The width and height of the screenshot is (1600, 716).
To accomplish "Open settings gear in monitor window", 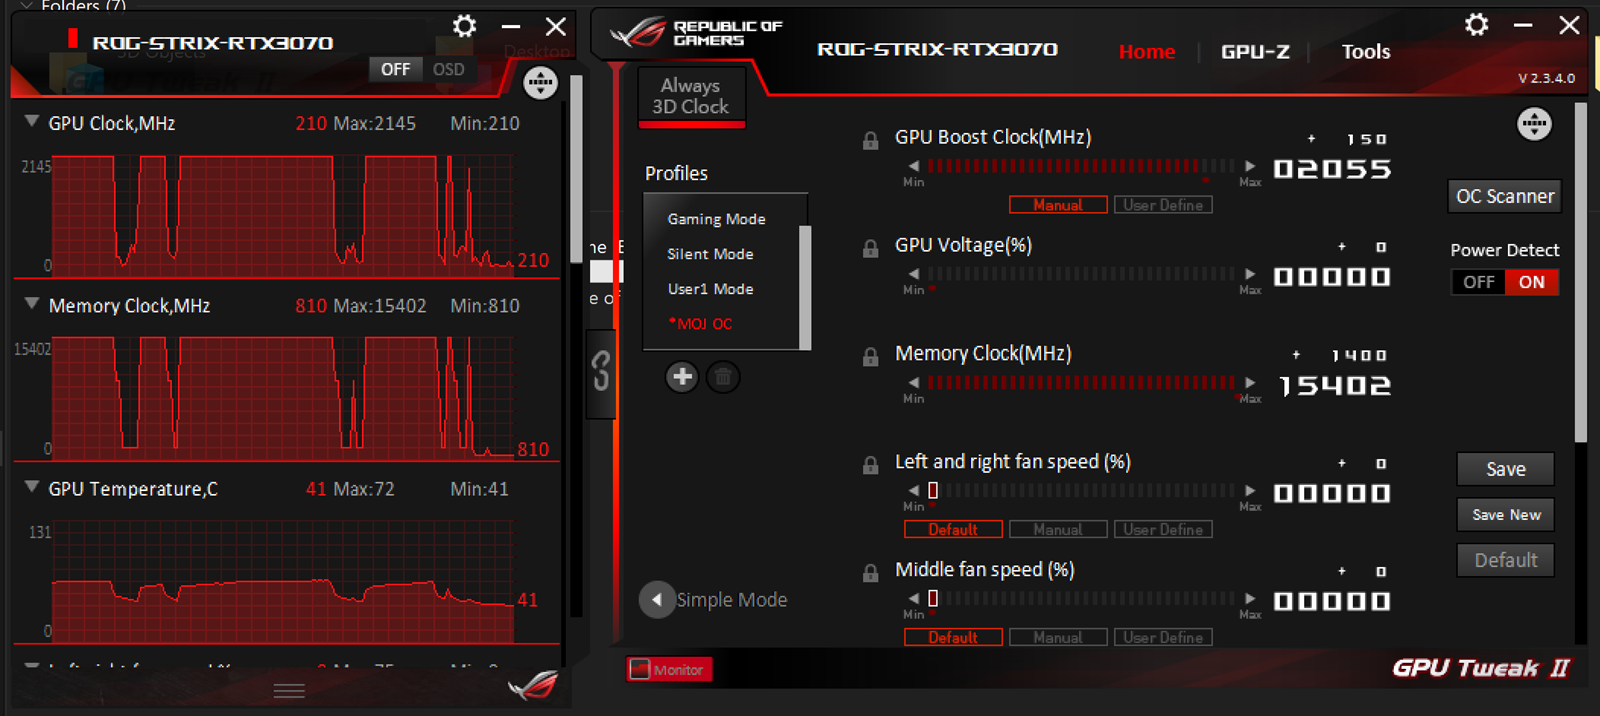I will (x=464, y=26).
